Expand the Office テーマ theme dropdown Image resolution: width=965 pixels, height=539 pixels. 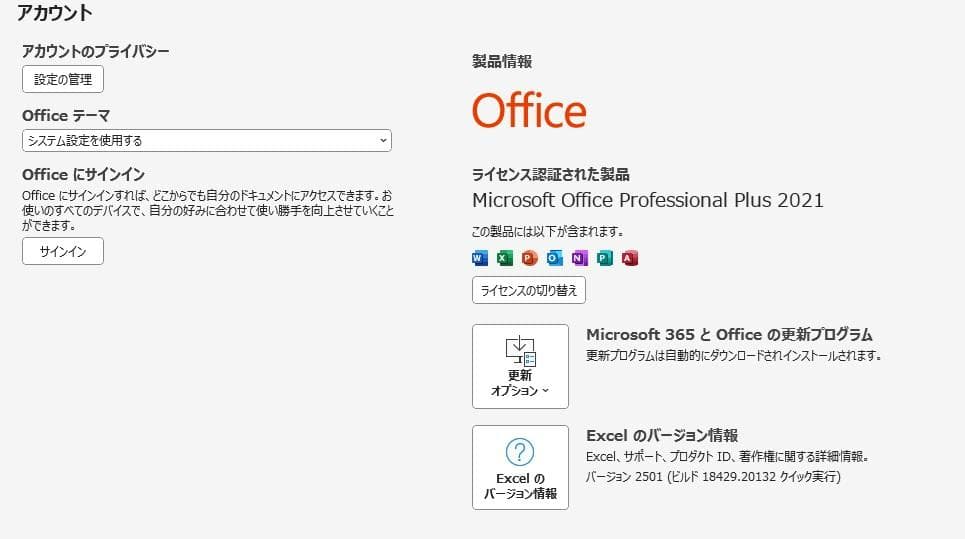206,141
